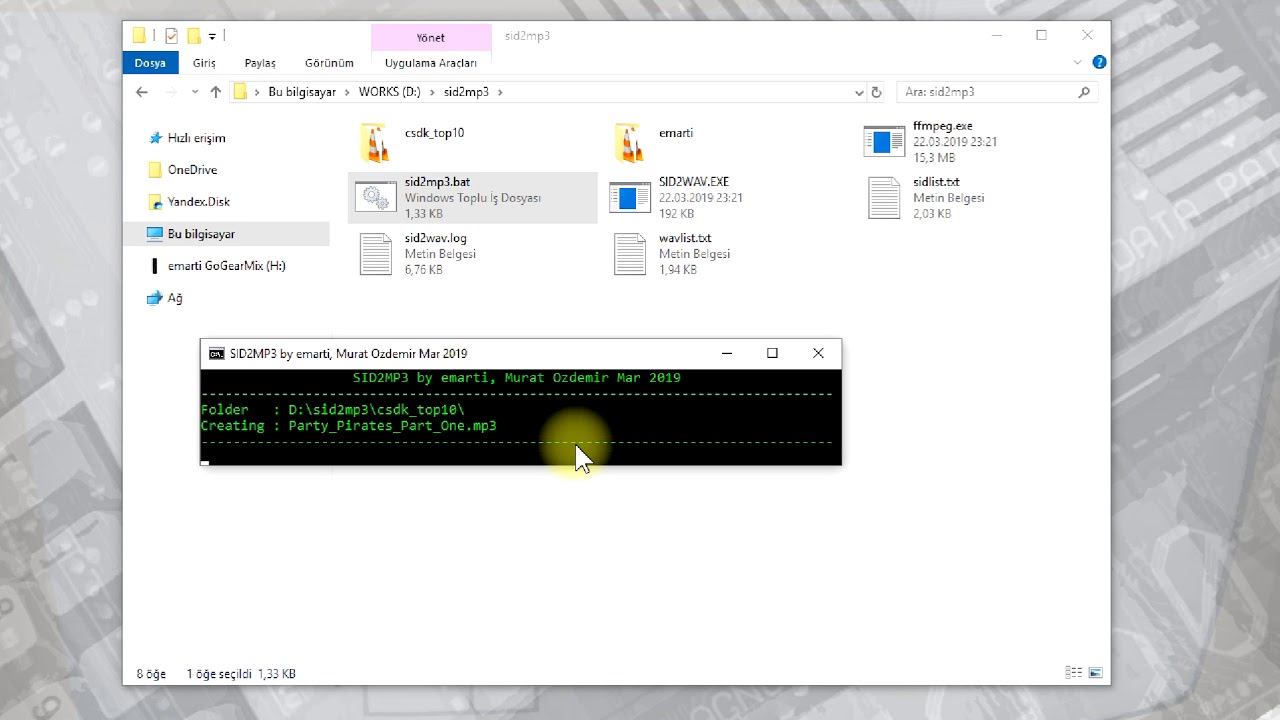Screen dimensions: 1280x720
Task: Select the ffmpeg.exe file icon
Action: click(x=884, y=142)
